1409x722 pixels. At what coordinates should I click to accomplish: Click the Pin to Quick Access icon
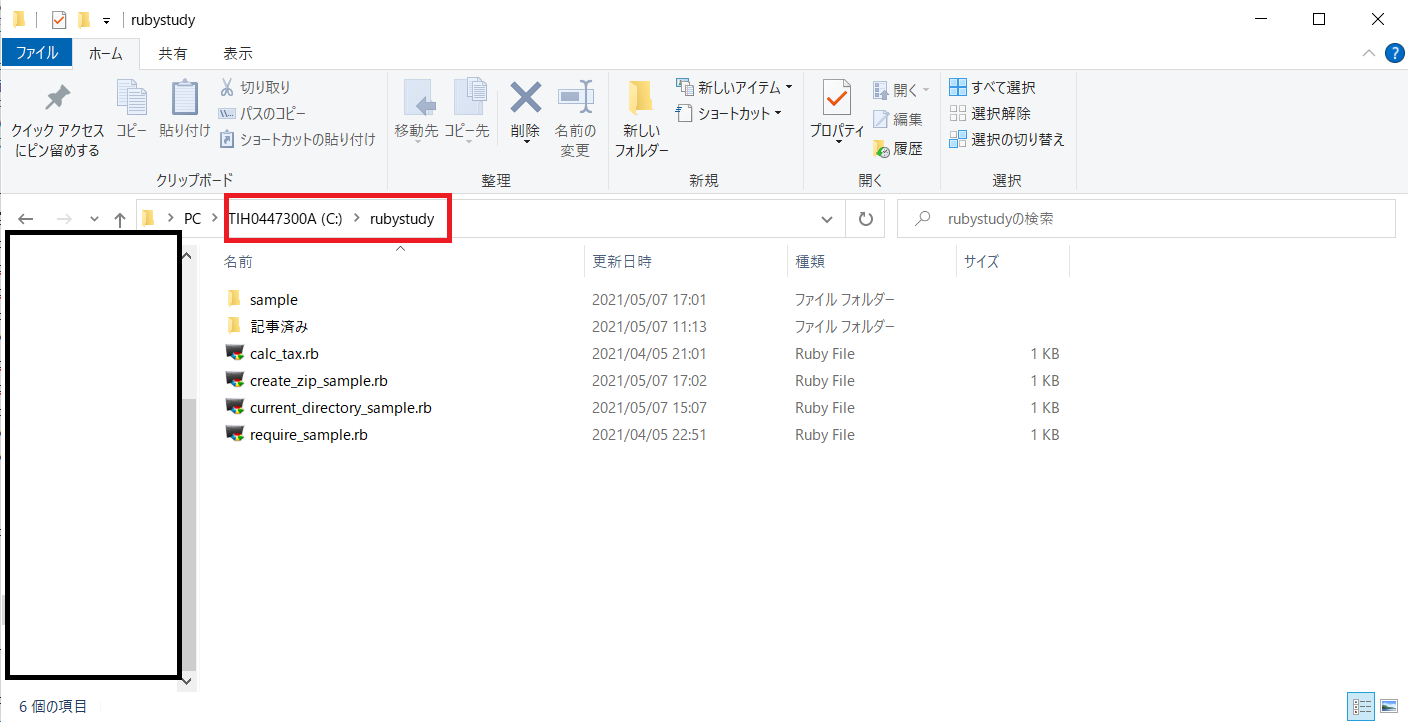tap(58, 98)
